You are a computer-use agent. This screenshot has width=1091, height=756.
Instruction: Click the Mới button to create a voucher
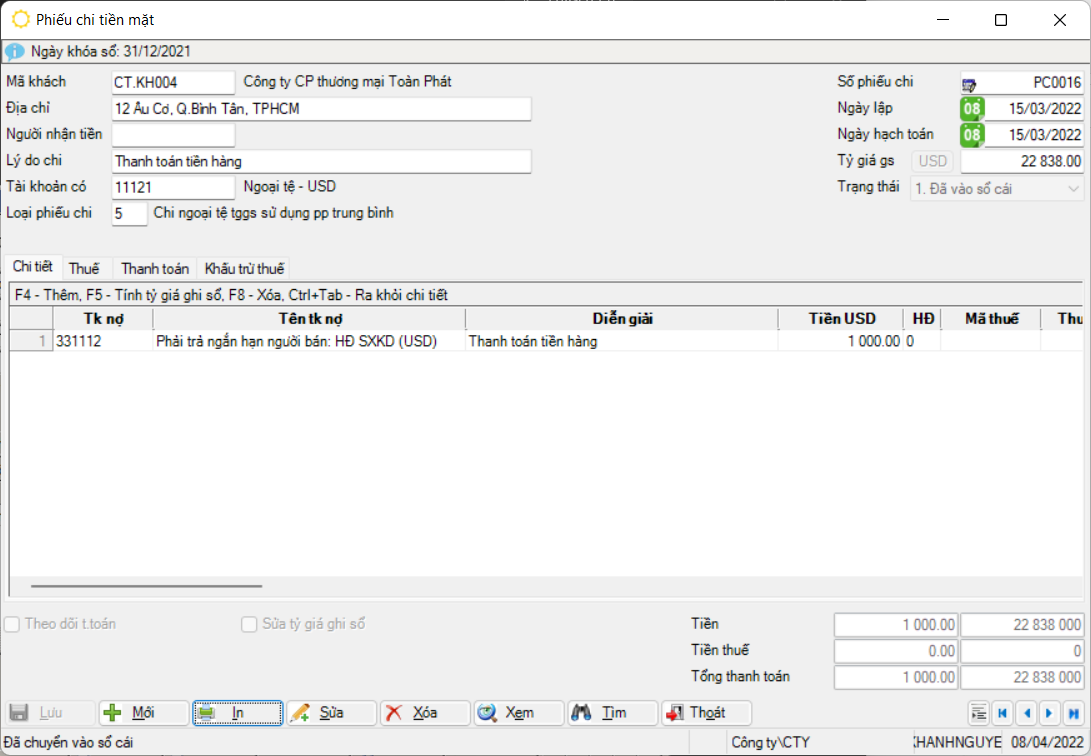(143, 713)
